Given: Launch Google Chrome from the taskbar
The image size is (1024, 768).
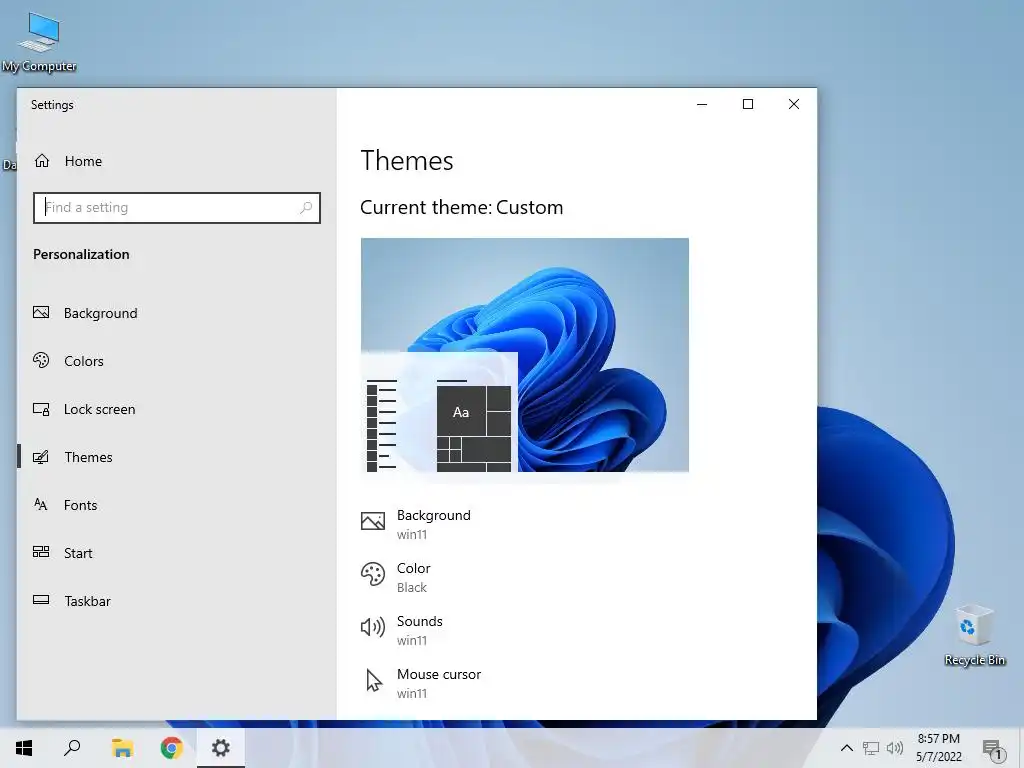Looking at the screenshot, I should click(x=172, y=748).
